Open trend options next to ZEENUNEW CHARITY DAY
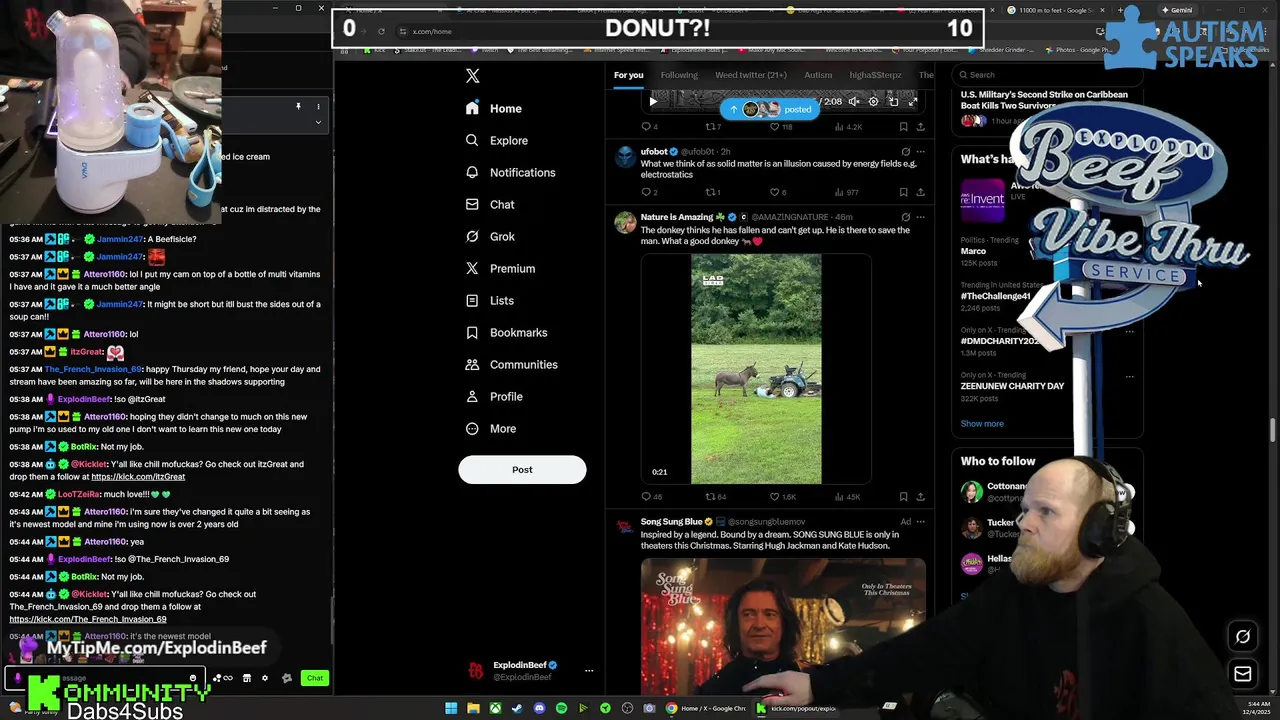Image resolution: width=1280 pixels, height=720 pixels. 1129,377
